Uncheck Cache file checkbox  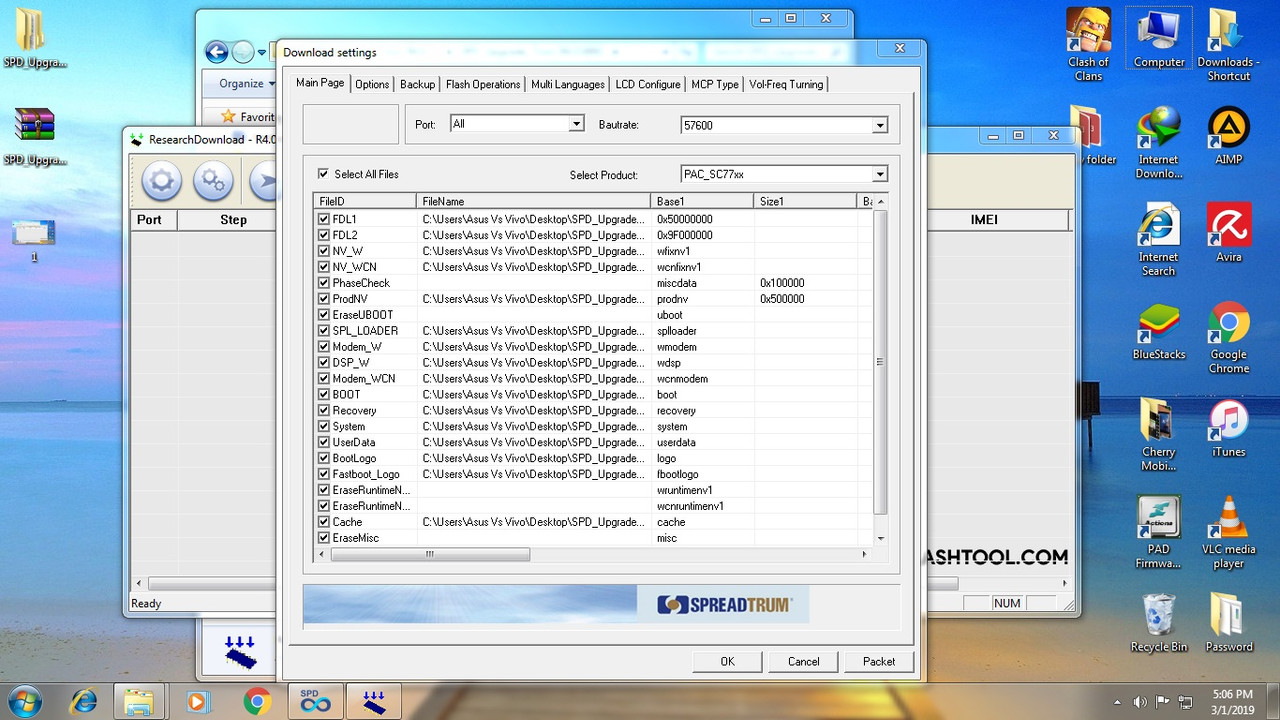pyautogui.click(x=323, y=522)
